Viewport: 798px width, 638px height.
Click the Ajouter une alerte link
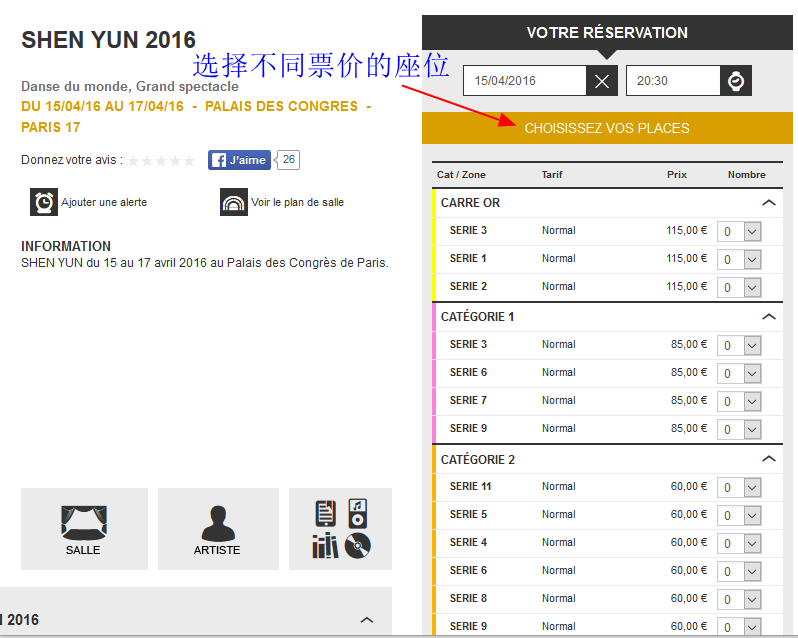click(104, 202)
